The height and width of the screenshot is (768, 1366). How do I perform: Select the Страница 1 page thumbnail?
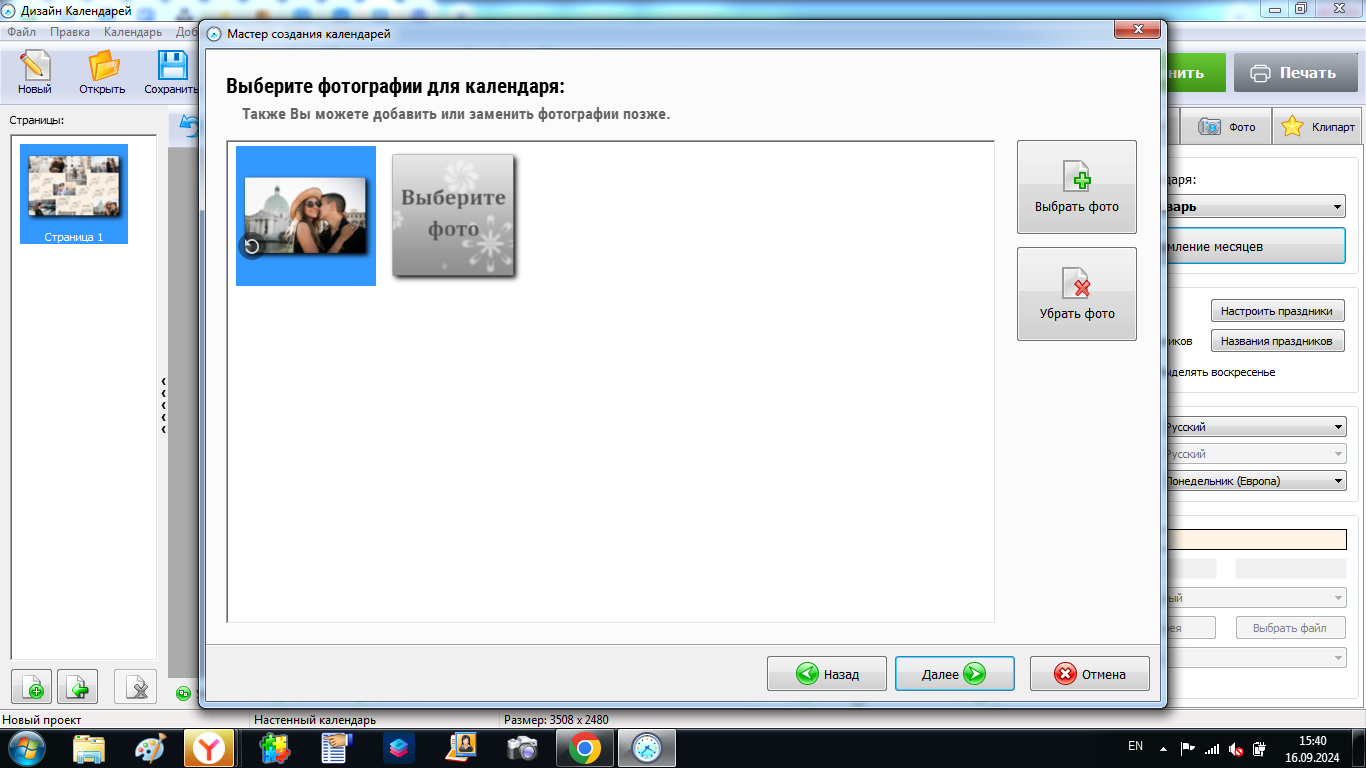coord(74,194)
